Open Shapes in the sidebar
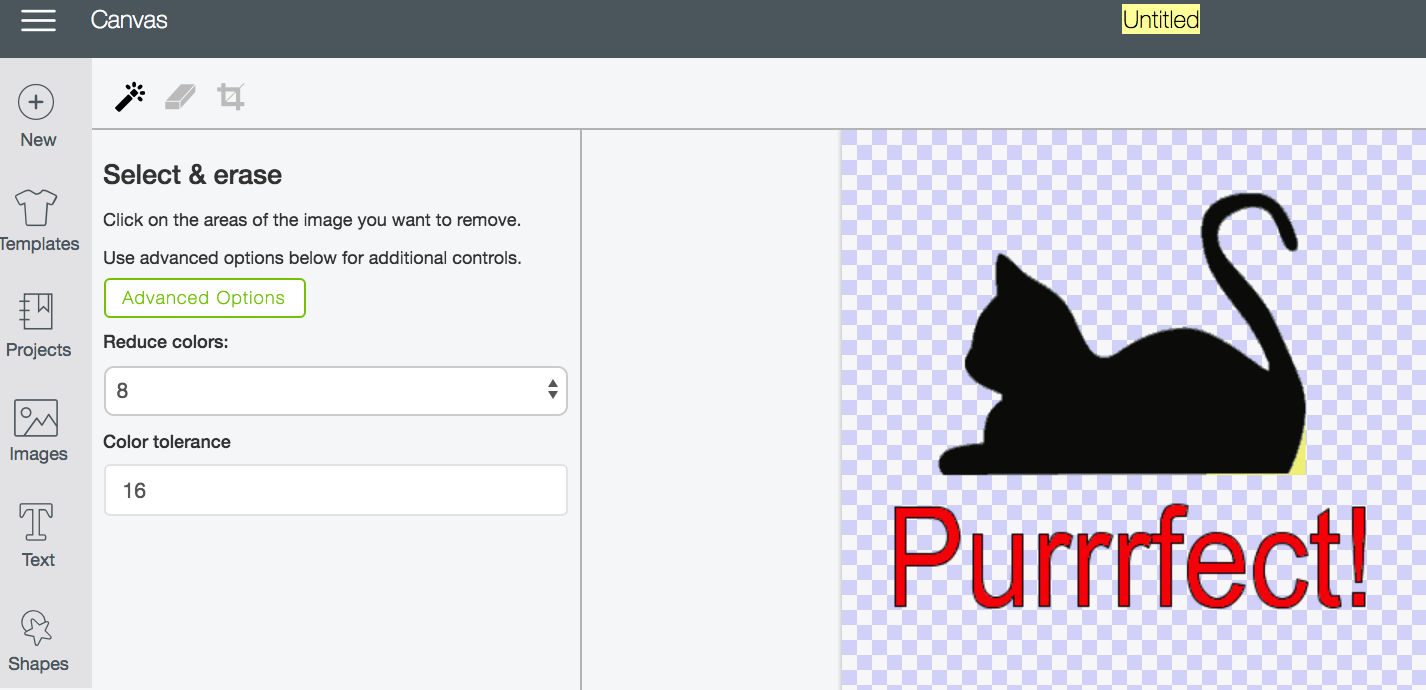The height and width of the screenshot is (690, 1426). click(x=38, y=641)
